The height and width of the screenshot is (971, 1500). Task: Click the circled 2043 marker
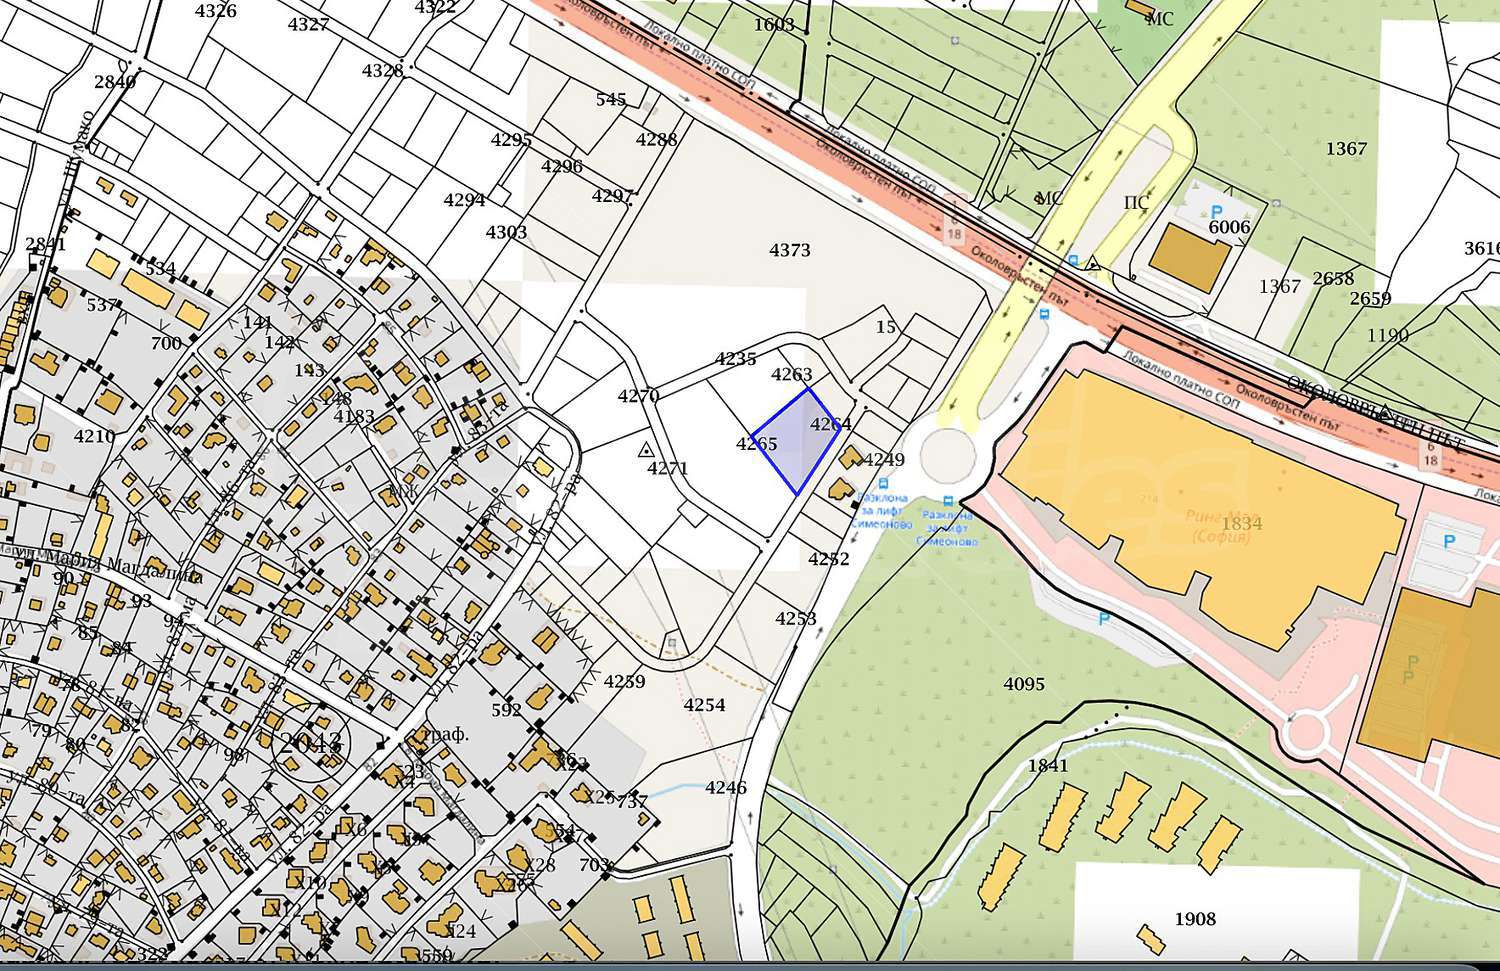point(310,743)
